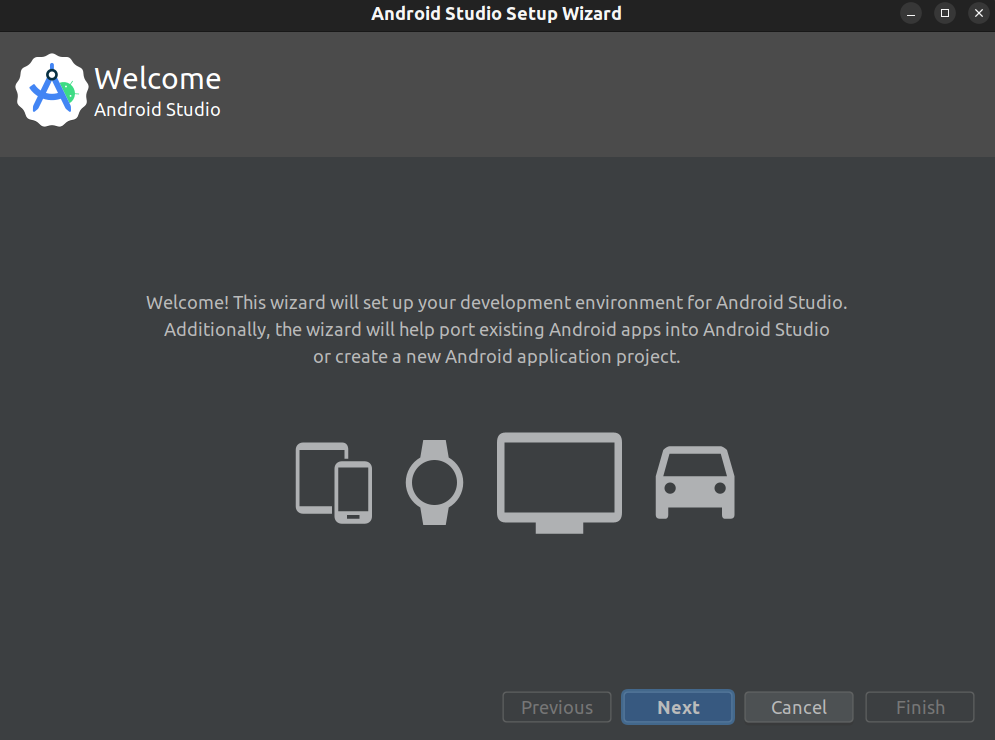Maximize the Setup Wizard window
995x740 pixels.
pos(945,13)
